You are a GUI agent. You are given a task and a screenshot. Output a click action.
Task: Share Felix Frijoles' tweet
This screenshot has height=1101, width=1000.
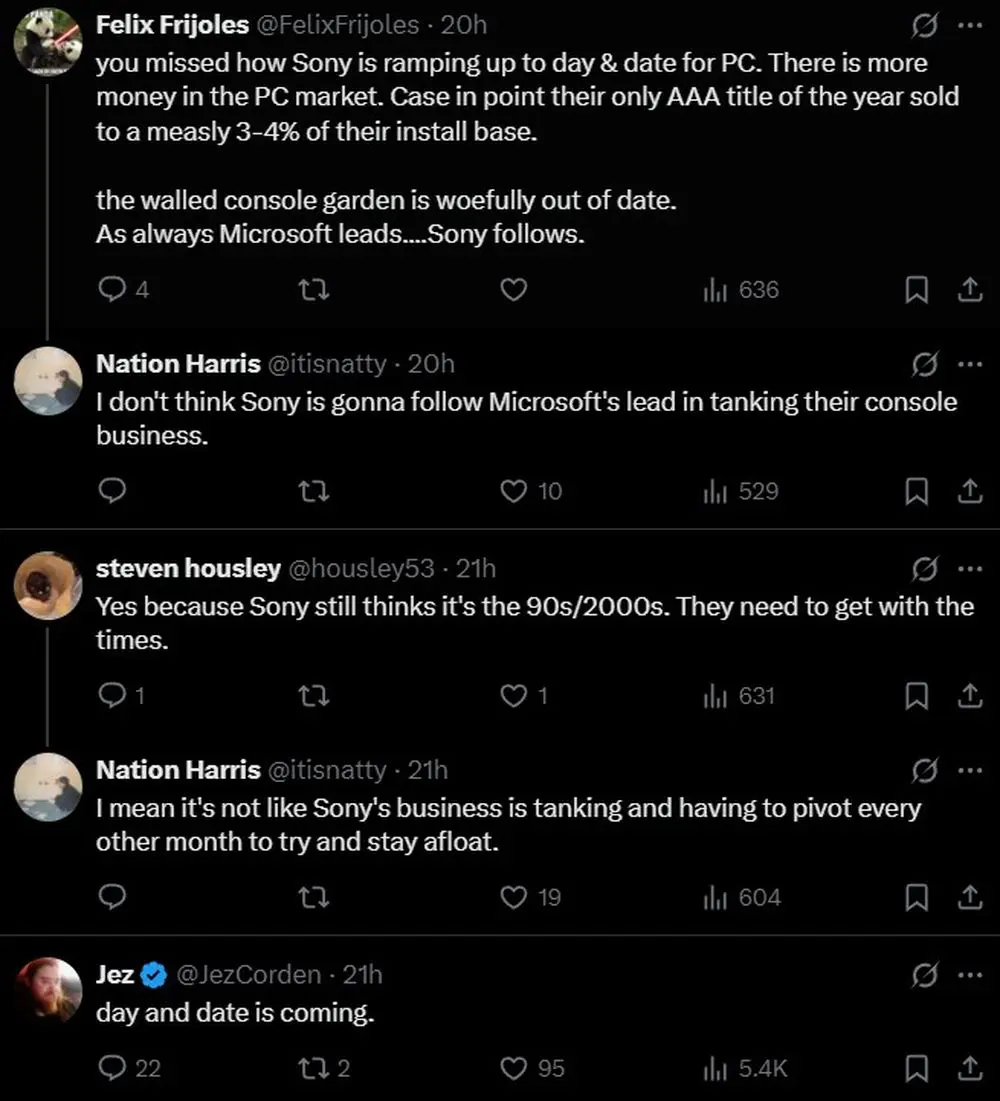point(968,290)
